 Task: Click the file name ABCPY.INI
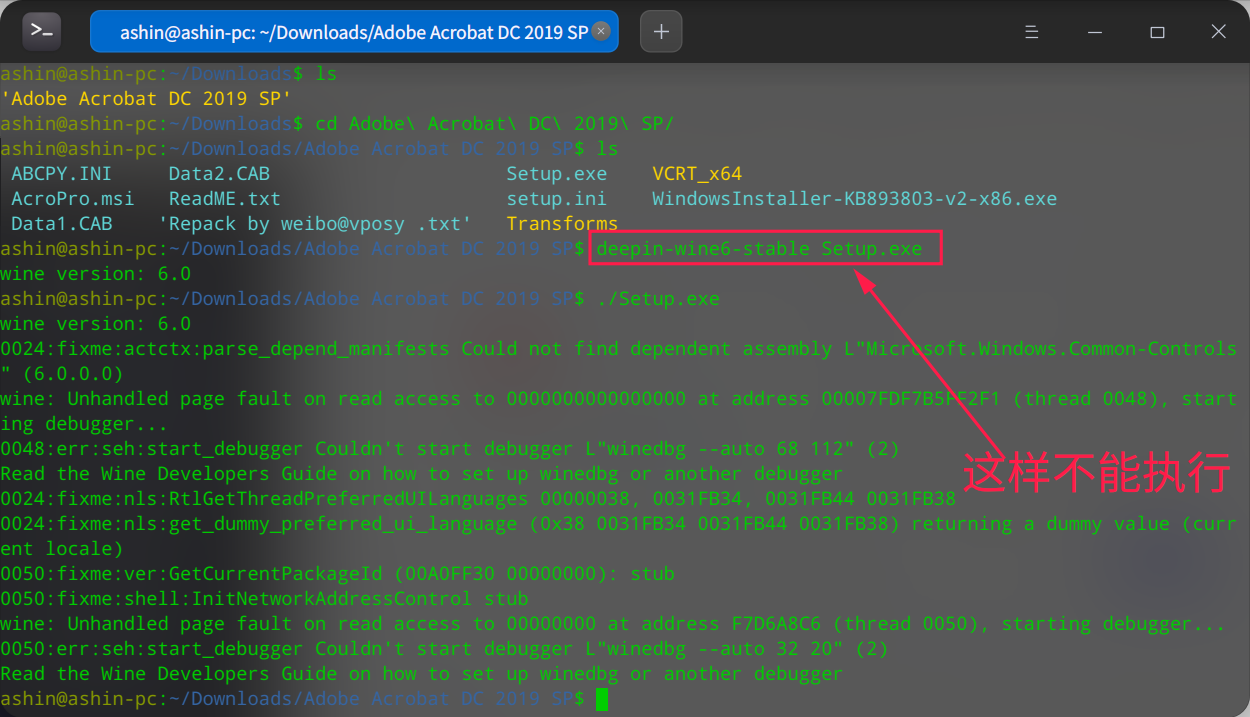62,174
